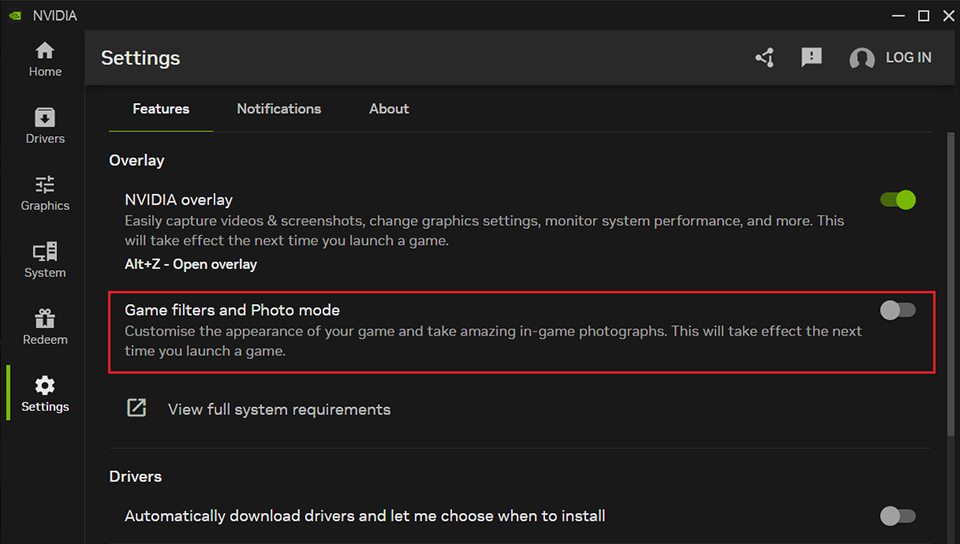The height and width of the screenshot is (544, 960).
Task: Go to the Drivers section
Action: click(x=45, y=126)
